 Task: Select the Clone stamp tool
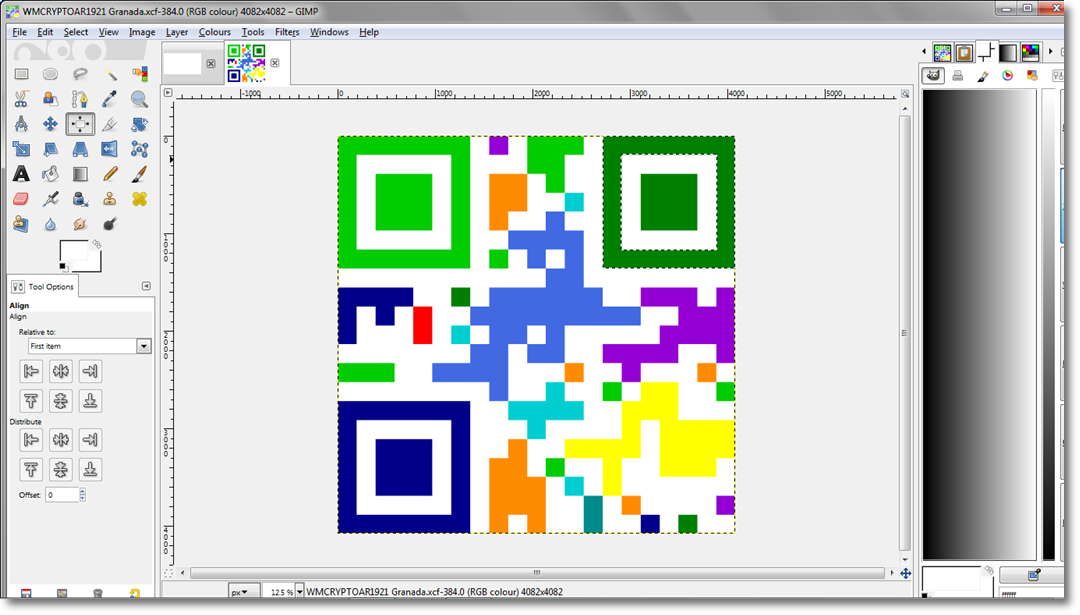click(110, 199)
